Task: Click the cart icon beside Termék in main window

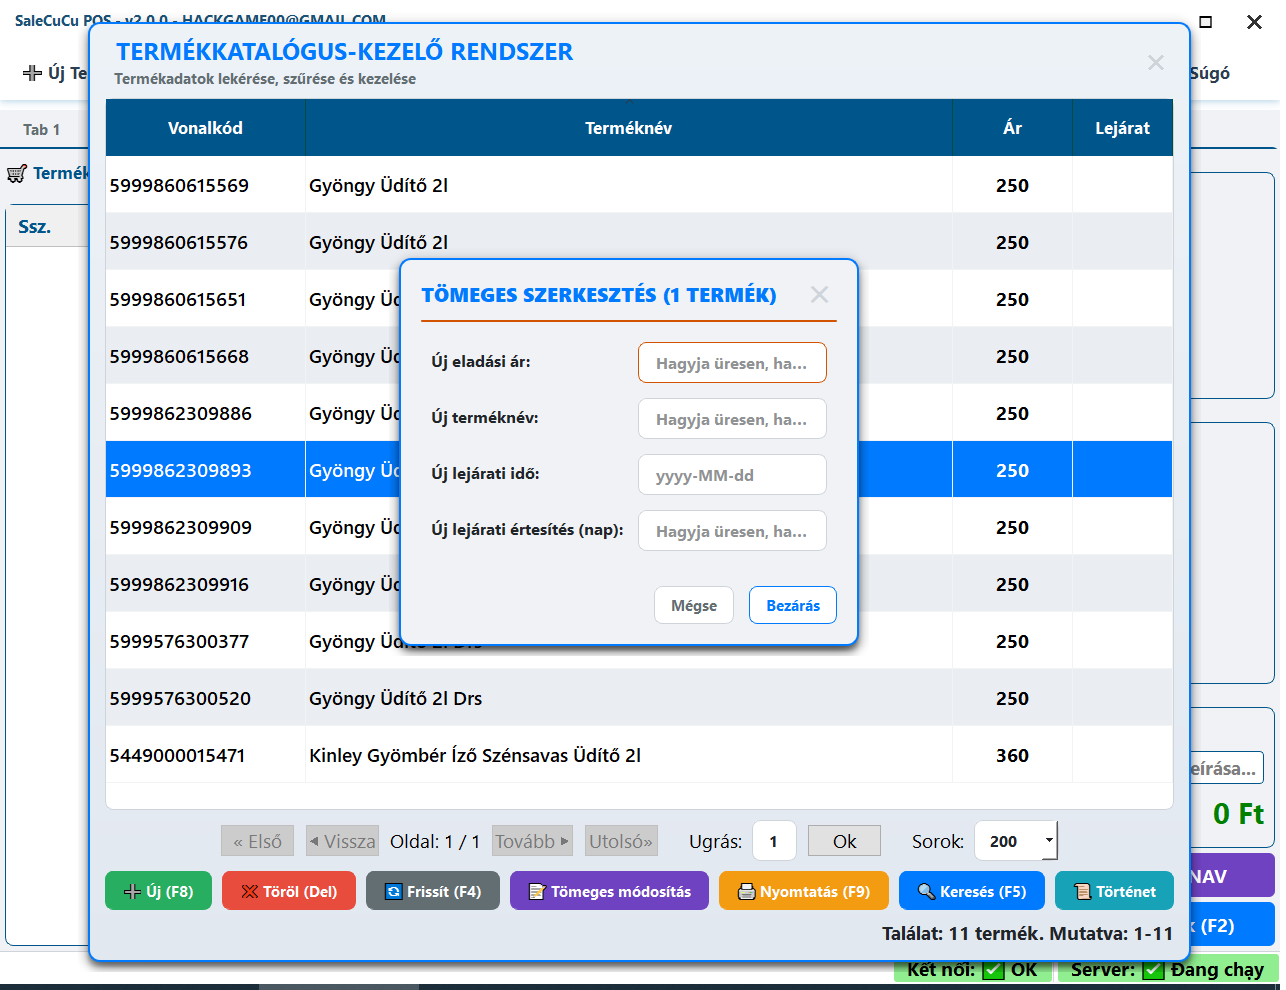Action: pyautogui.click(x=16, y=174)
